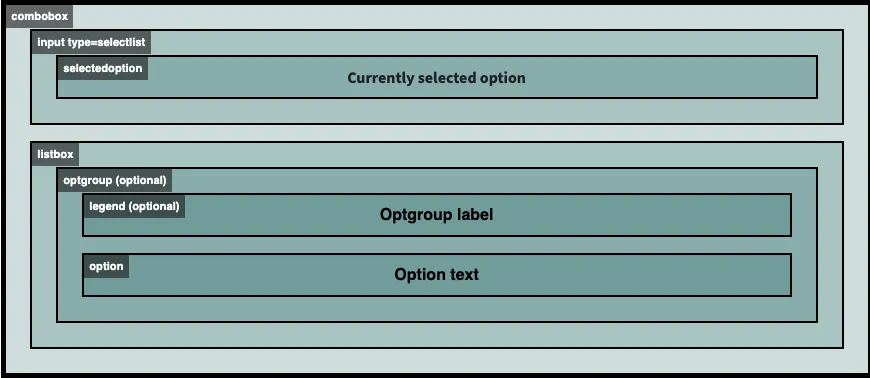Select the "Optgroup label" heading text
The height and width of the screenshot is (378, 870).
click(x=436, y=214)
